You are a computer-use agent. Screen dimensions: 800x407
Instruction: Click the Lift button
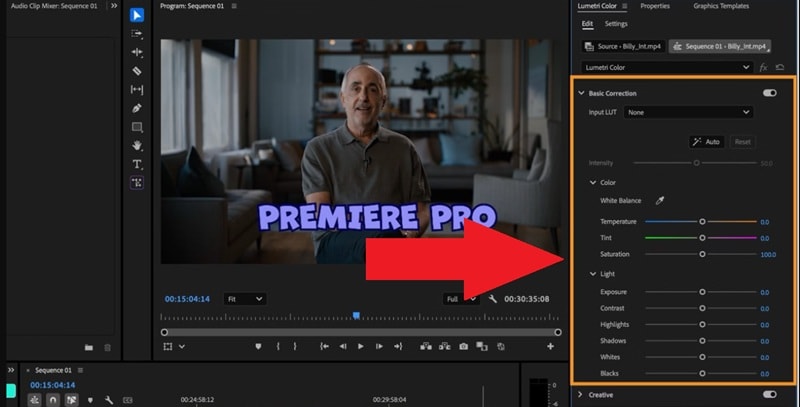click(426, 346)
